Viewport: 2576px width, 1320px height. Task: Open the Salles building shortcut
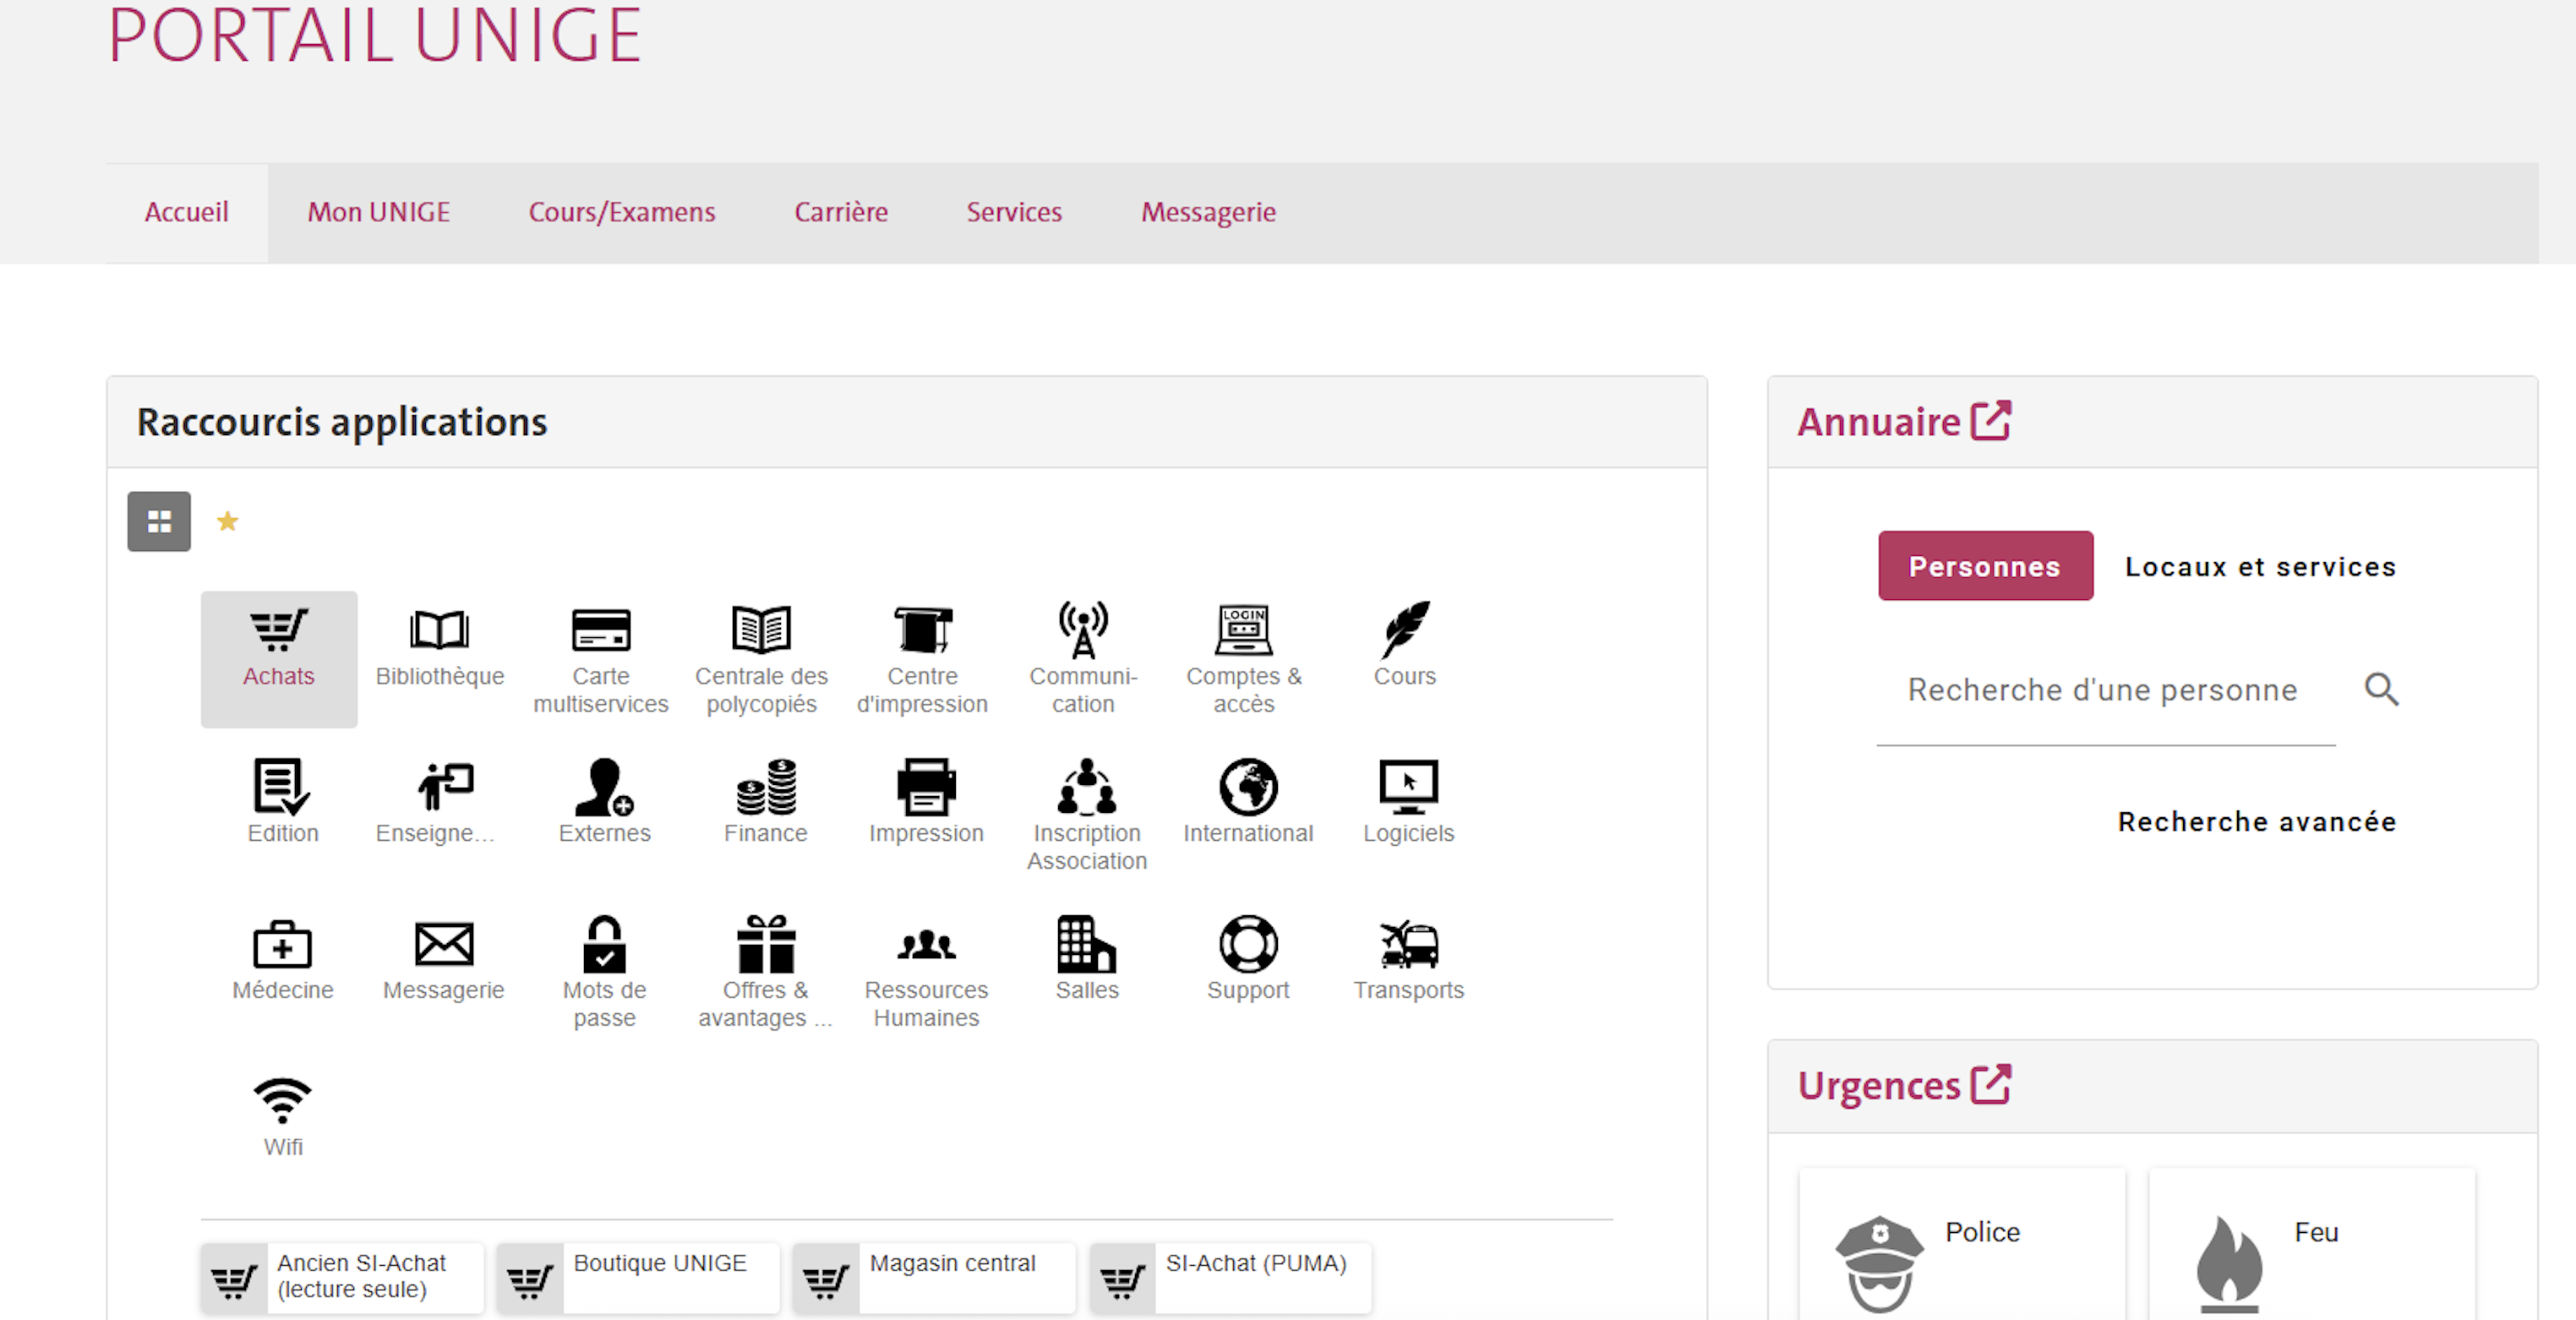point(1087,944)
